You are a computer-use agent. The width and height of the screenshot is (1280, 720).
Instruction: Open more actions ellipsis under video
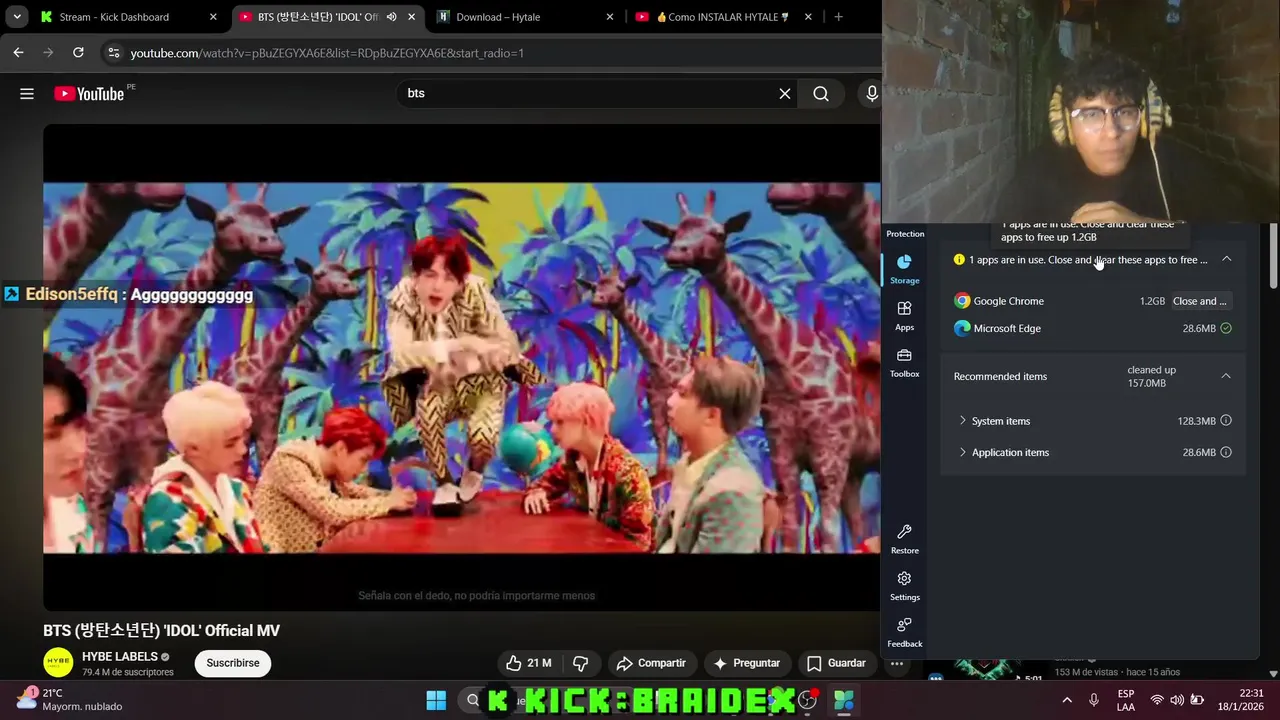[897, 663]
